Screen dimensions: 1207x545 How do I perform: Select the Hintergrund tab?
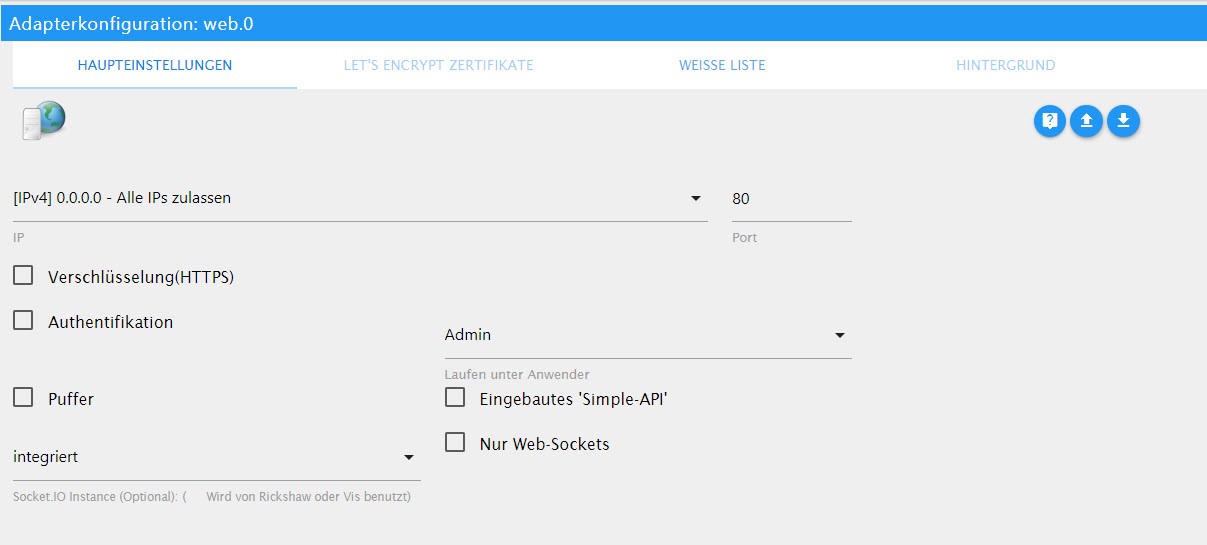coord(1005,65)
